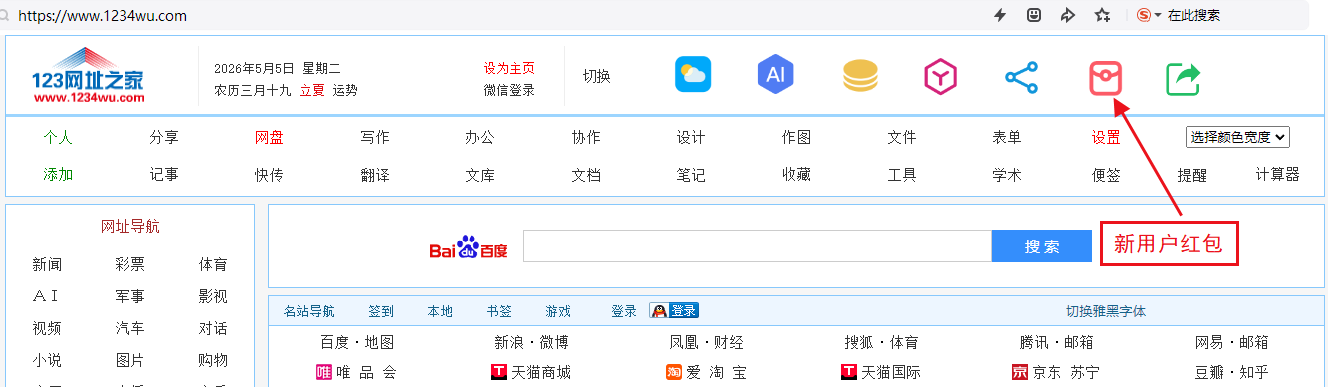Click the browser address bar URL

pos(103,16)
